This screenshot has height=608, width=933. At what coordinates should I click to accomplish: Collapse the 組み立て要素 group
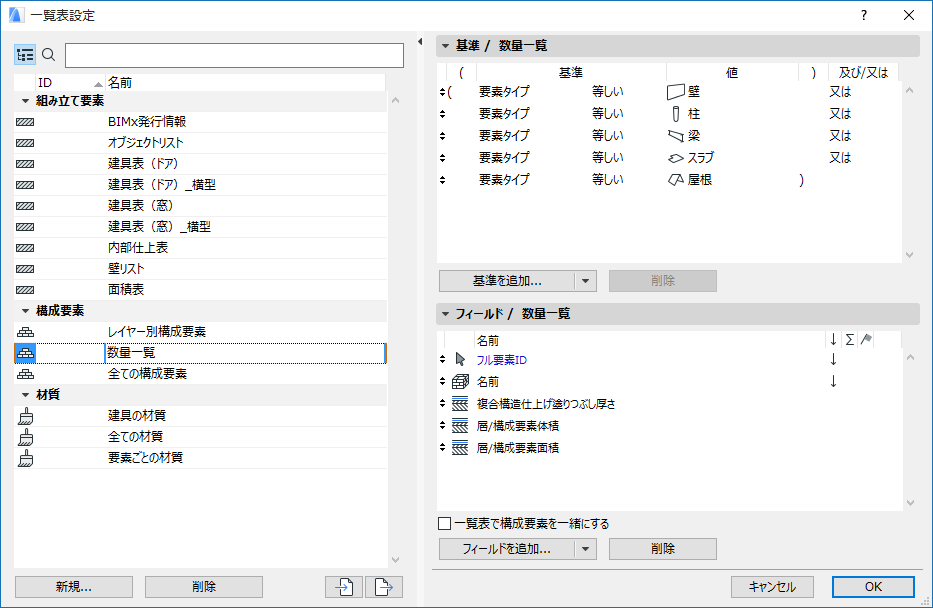[25, 101]
